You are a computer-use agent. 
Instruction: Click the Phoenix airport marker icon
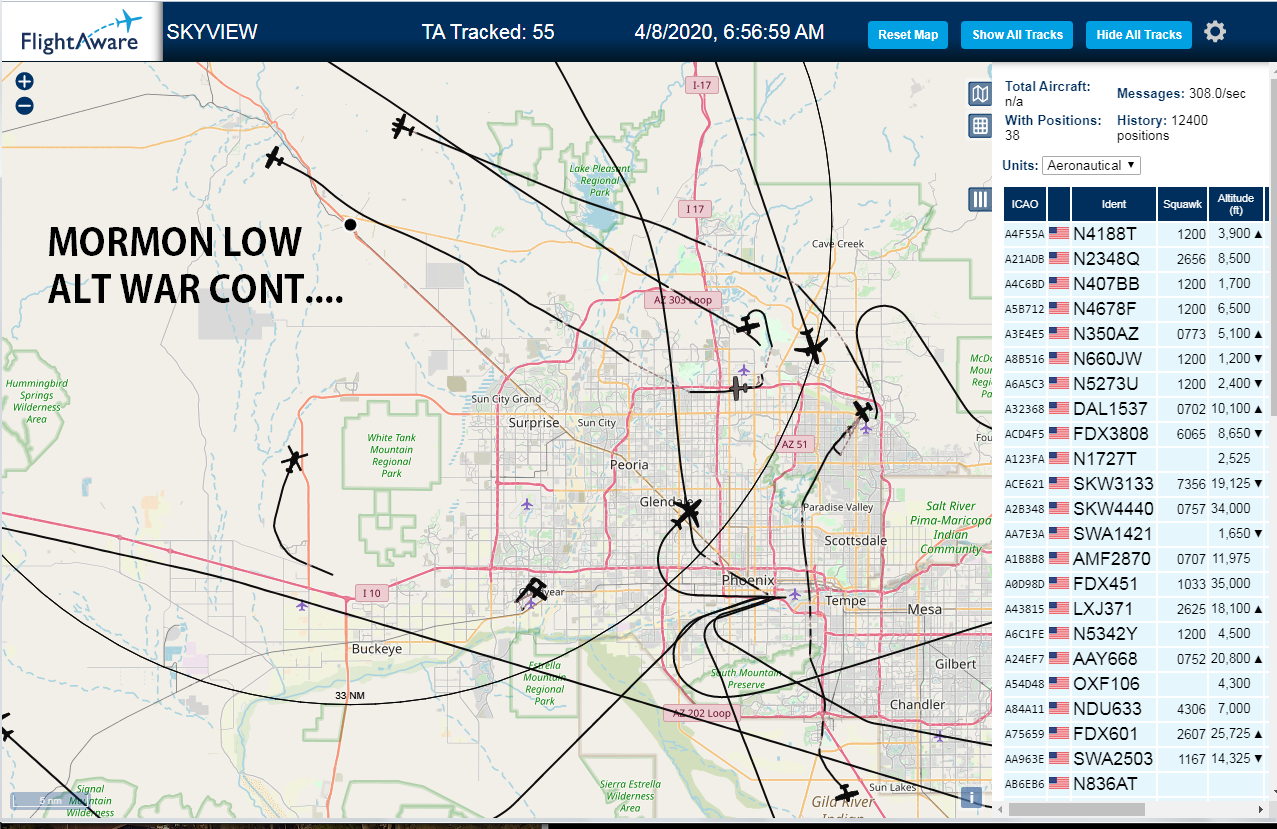pos(795,595)
